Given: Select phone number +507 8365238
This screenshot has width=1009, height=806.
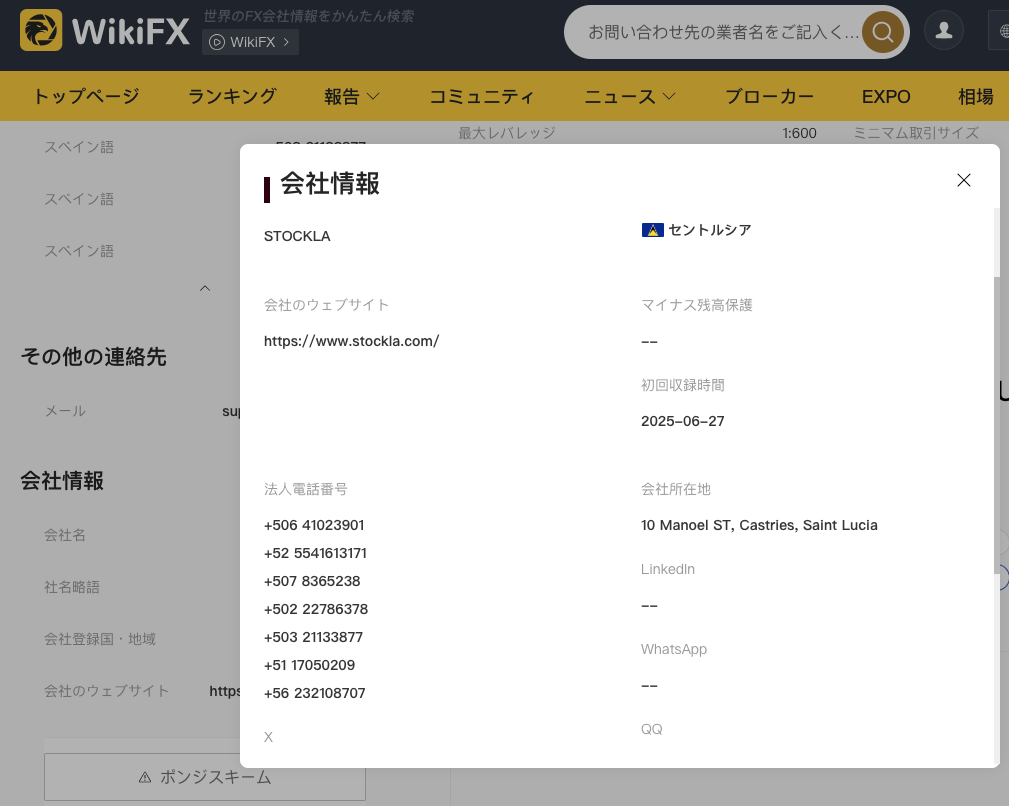Looking at the screenshot, I should [x=312, y=581].
